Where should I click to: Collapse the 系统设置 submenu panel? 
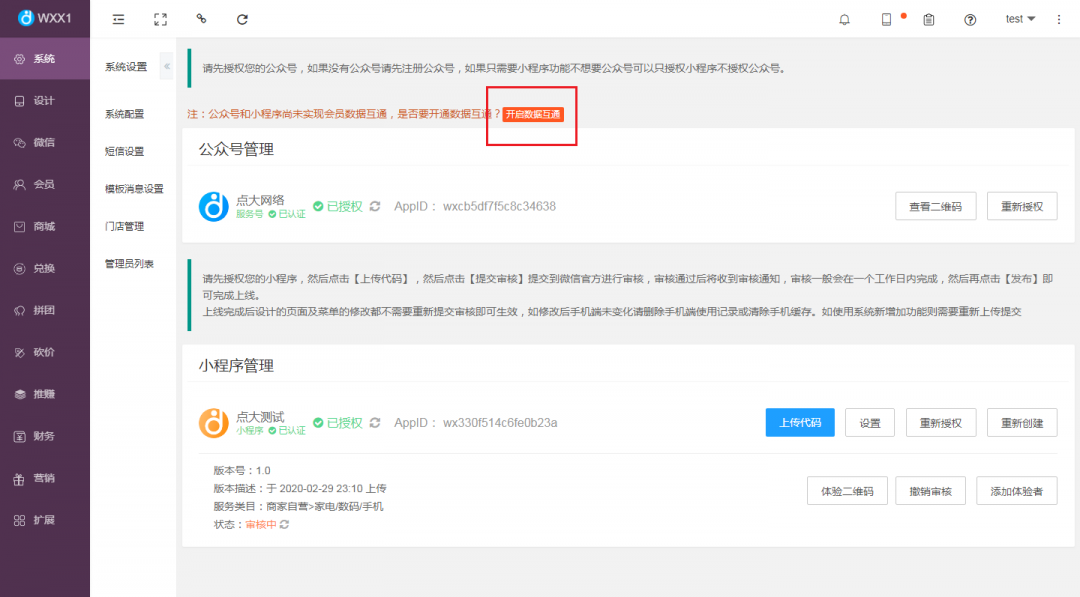click(x=167, y=67)
